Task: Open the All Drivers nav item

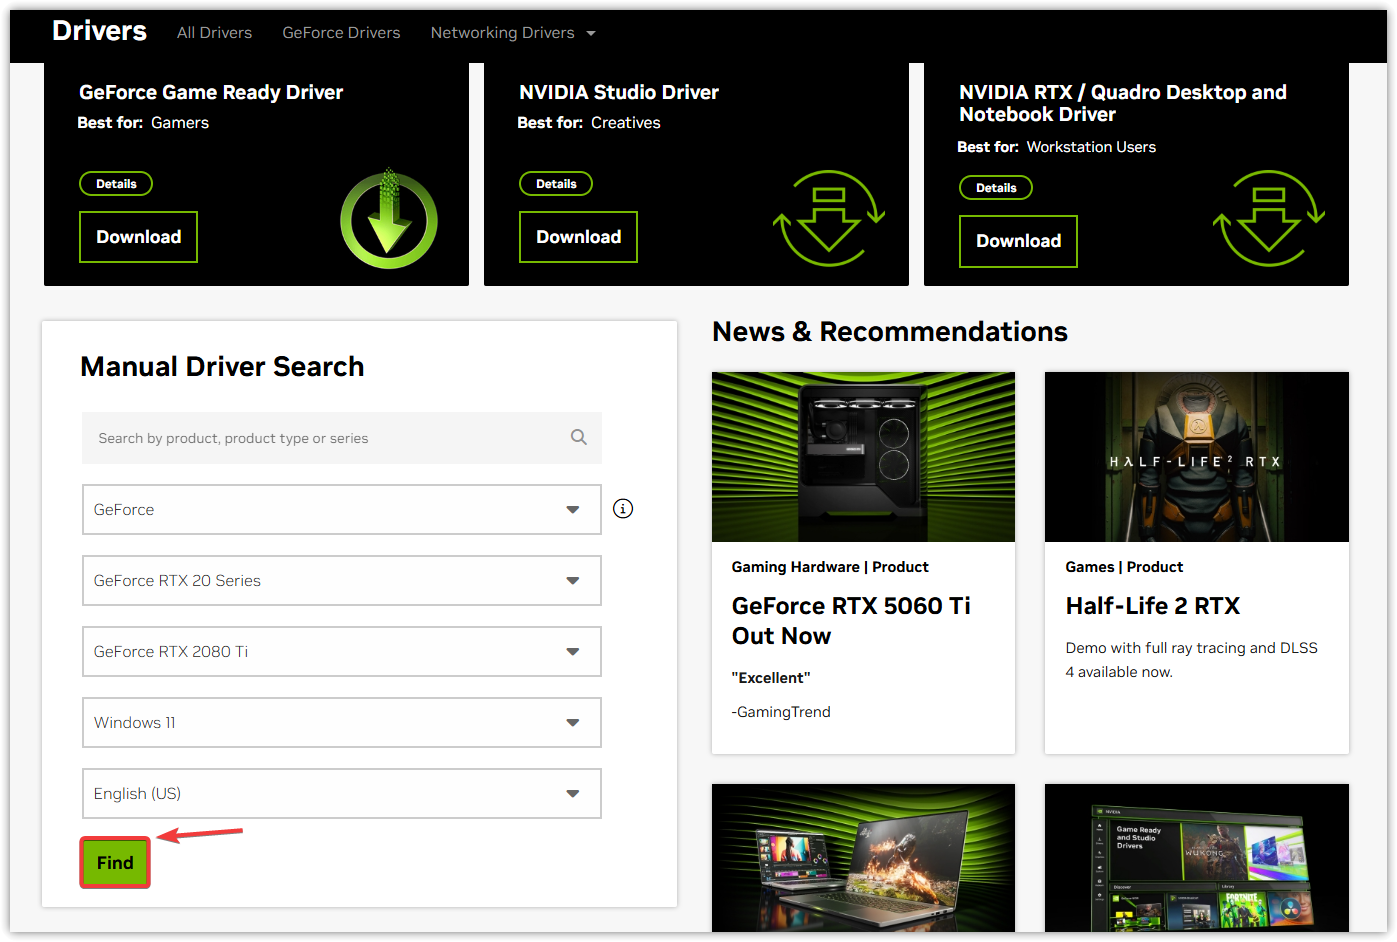Action: tap(214, 33)
